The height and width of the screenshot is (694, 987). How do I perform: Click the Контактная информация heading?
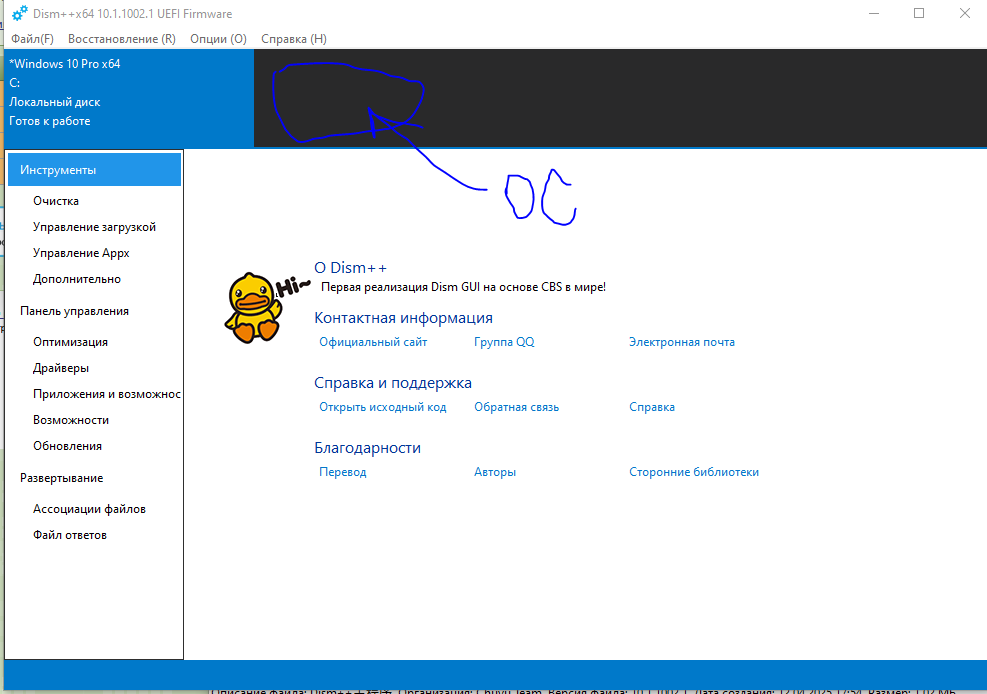(x=403, y=318)
